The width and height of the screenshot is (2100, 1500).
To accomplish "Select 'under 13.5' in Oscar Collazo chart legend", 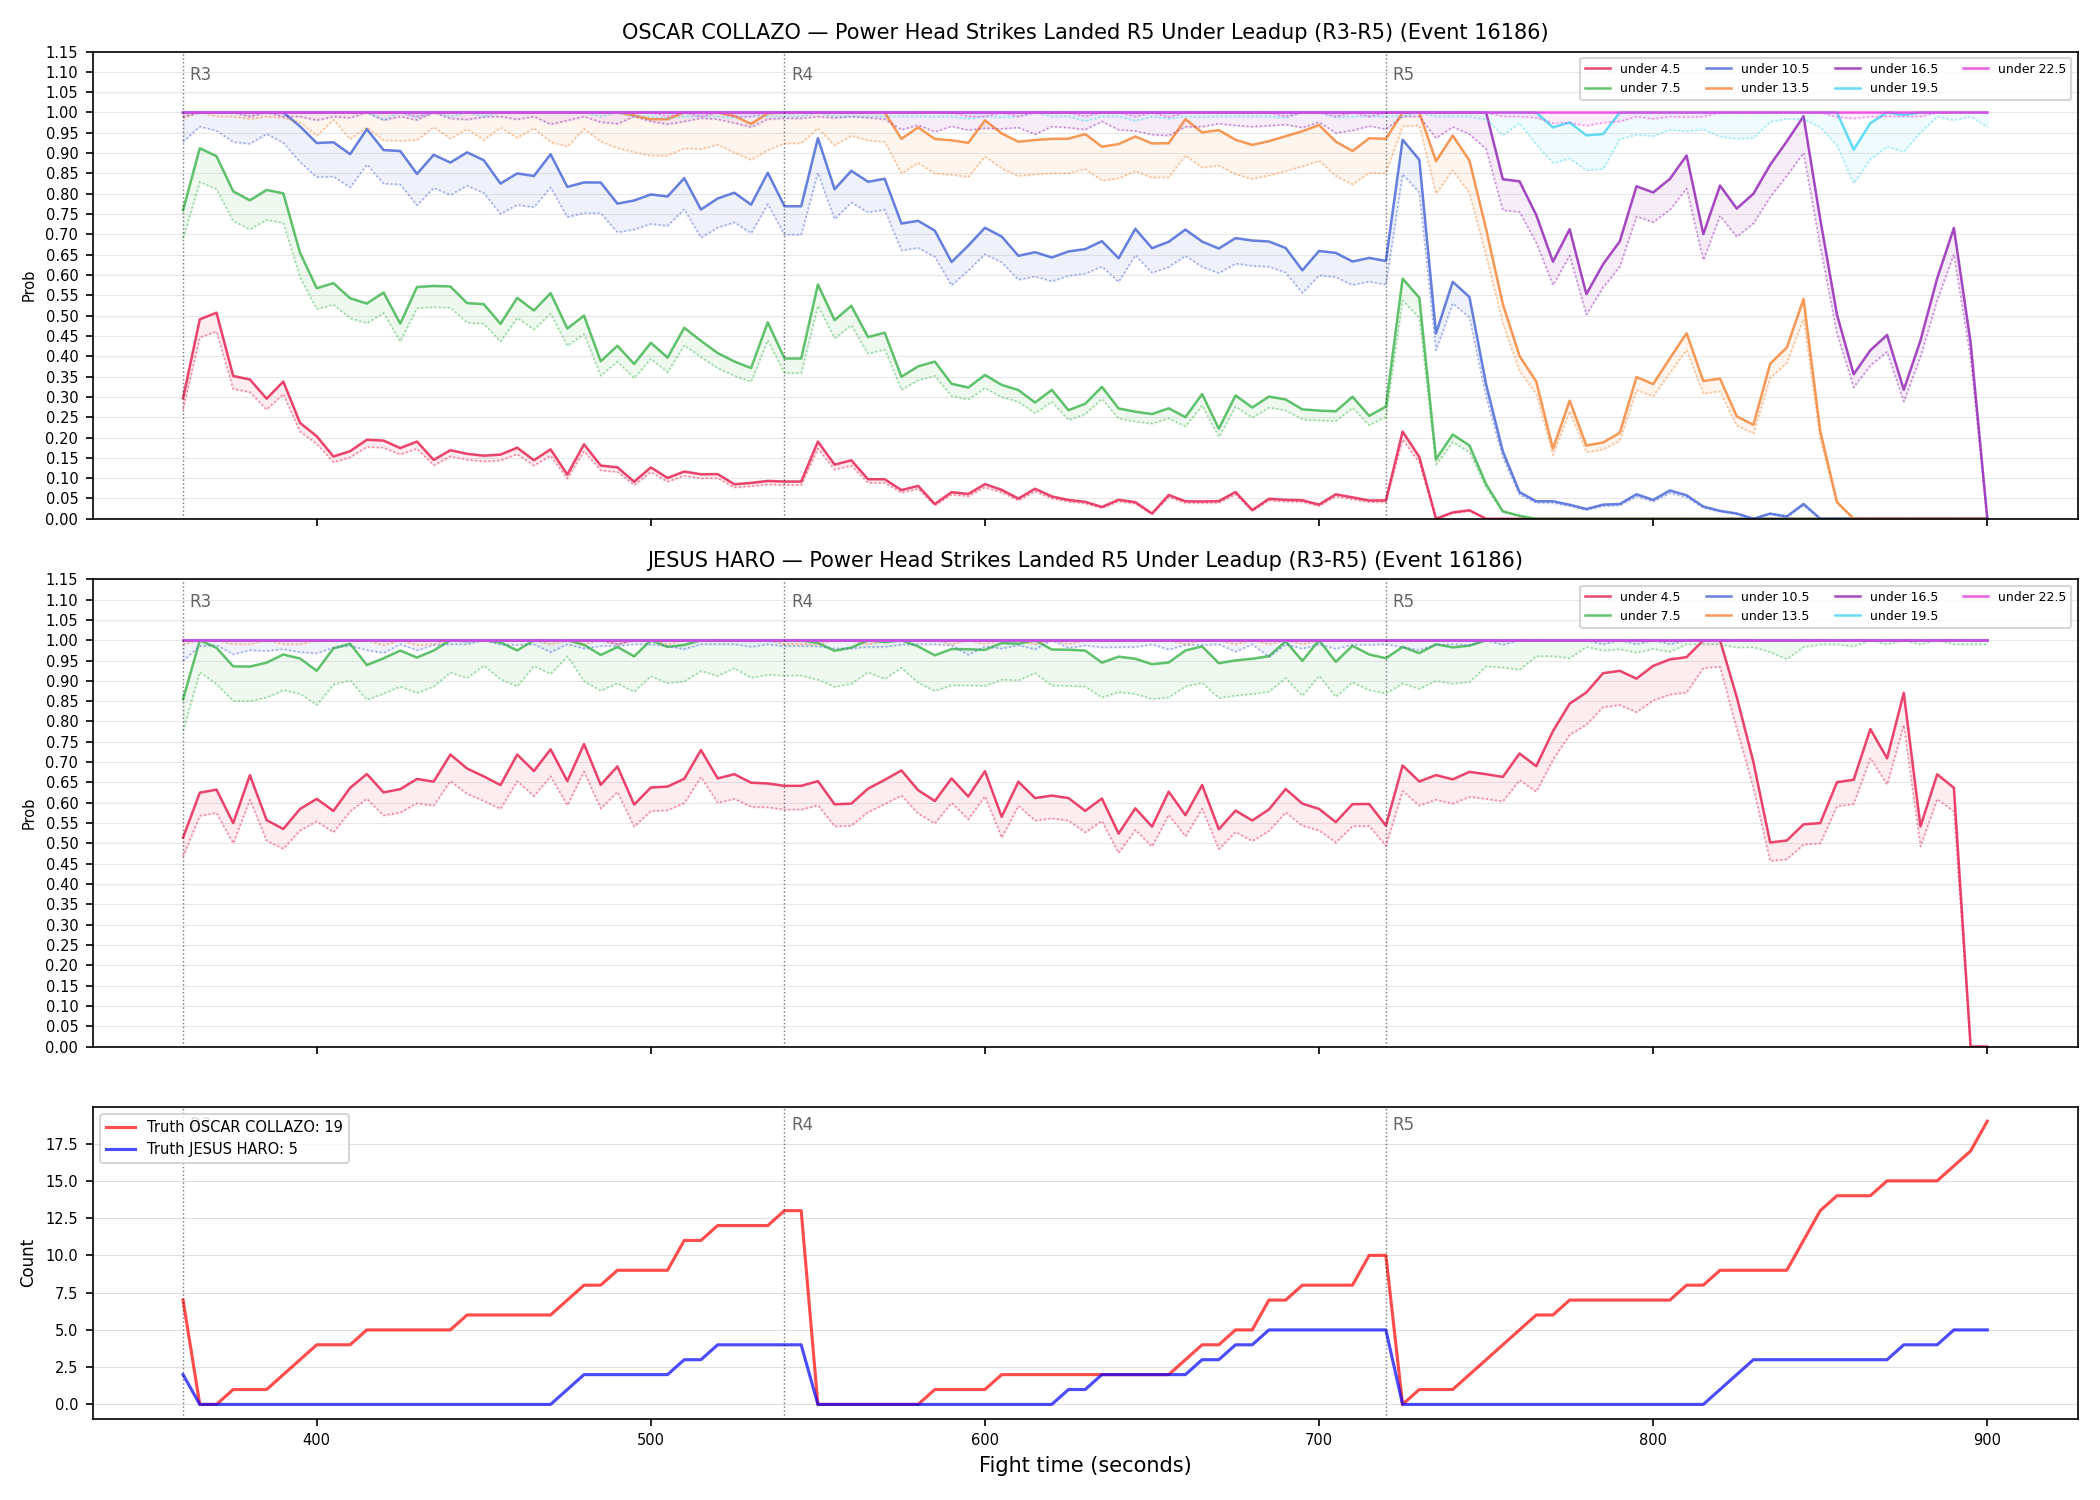I will pos(1758,88).
